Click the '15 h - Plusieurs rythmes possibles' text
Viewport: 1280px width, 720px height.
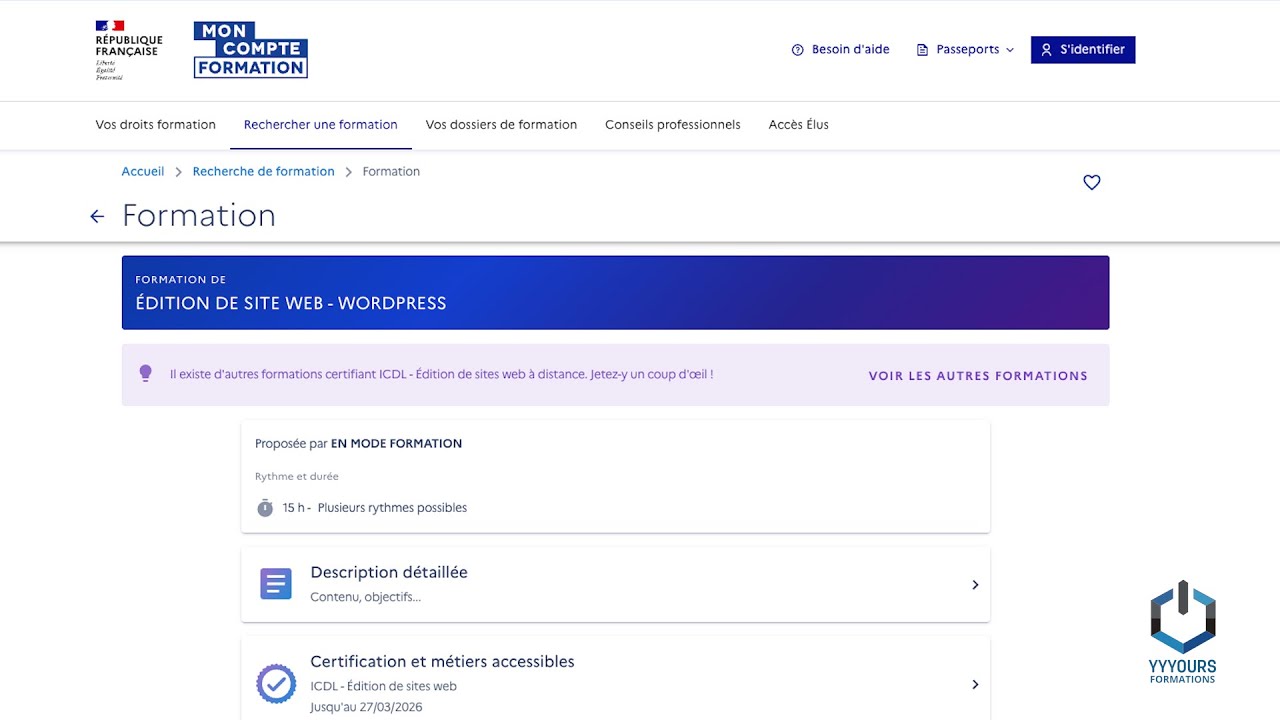(374, 508)
